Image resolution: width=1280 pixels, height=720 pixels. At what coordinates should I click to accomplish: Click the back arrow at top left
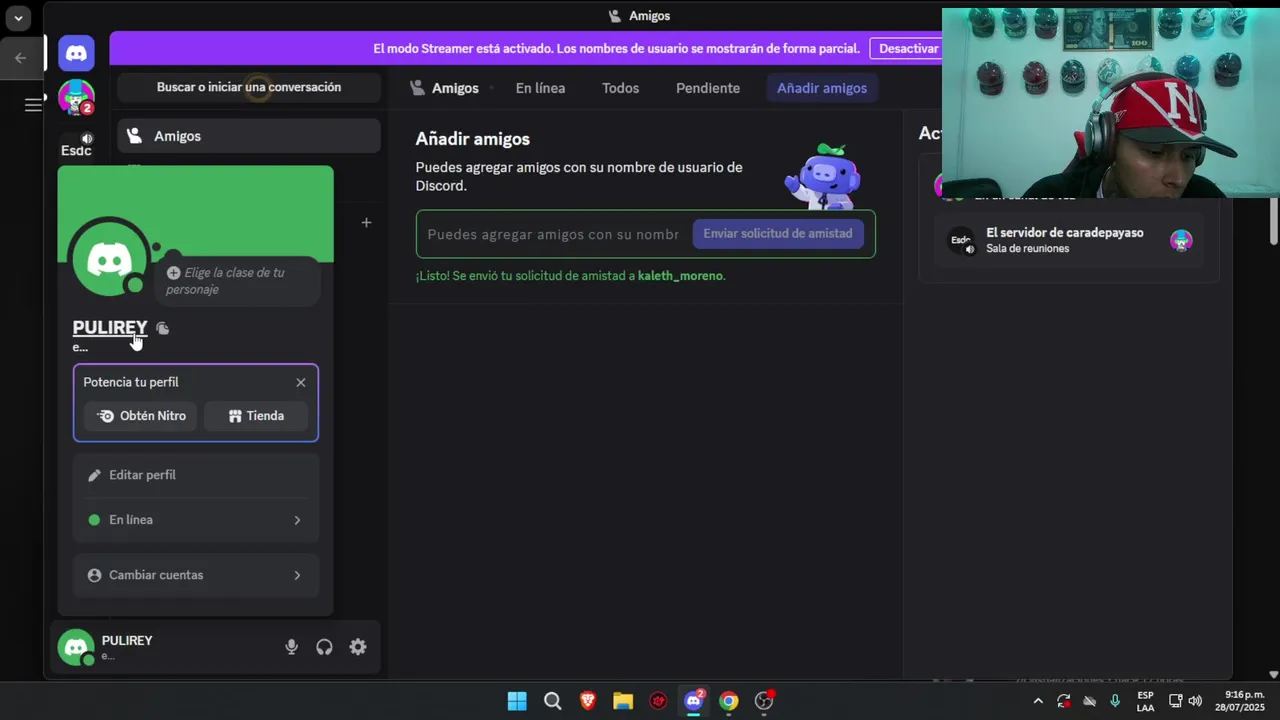tap(20, 57)
